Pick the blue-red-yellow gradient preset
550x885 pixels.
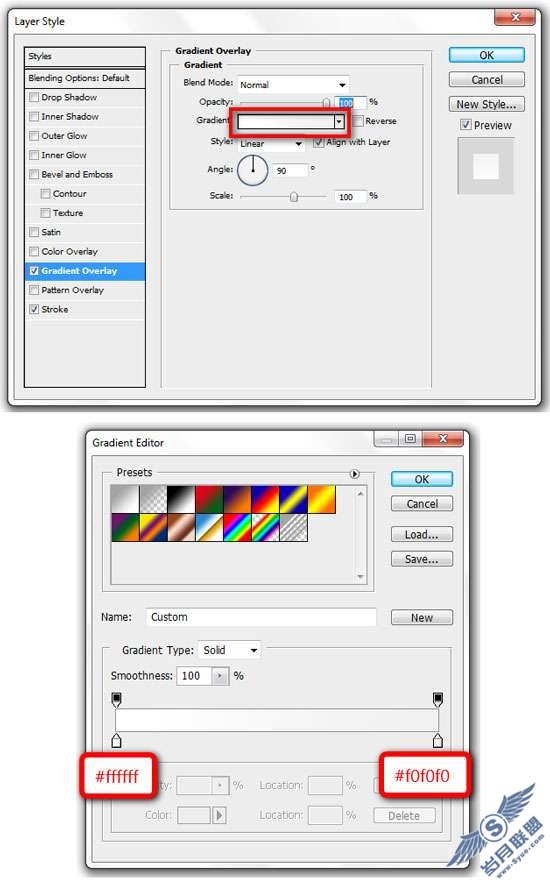tap(265, 500)
